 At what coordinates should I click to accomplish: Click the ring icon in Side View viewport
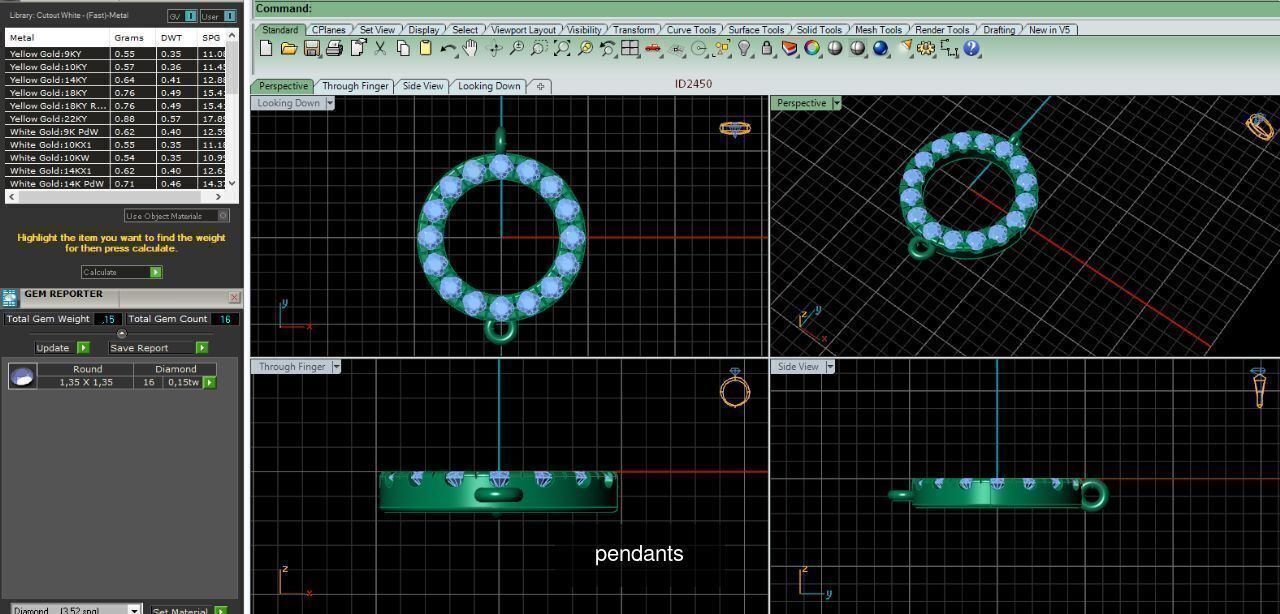[x=1259, y=387]
